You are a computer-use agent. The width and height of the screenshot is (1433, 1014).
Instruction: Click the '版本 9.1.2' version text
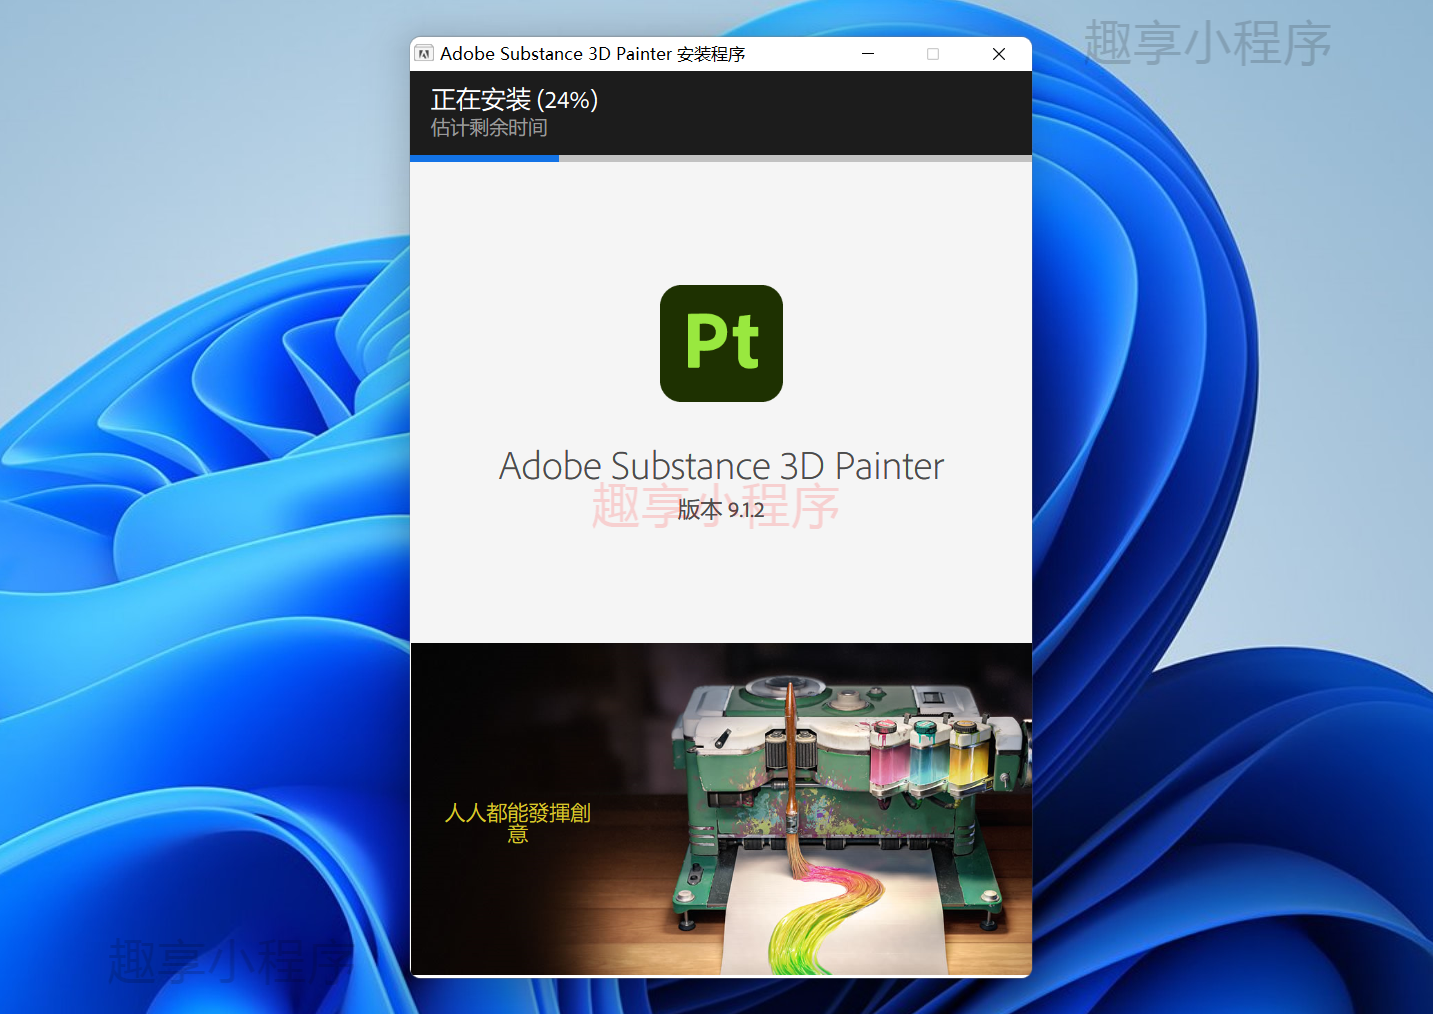[721, 510]
